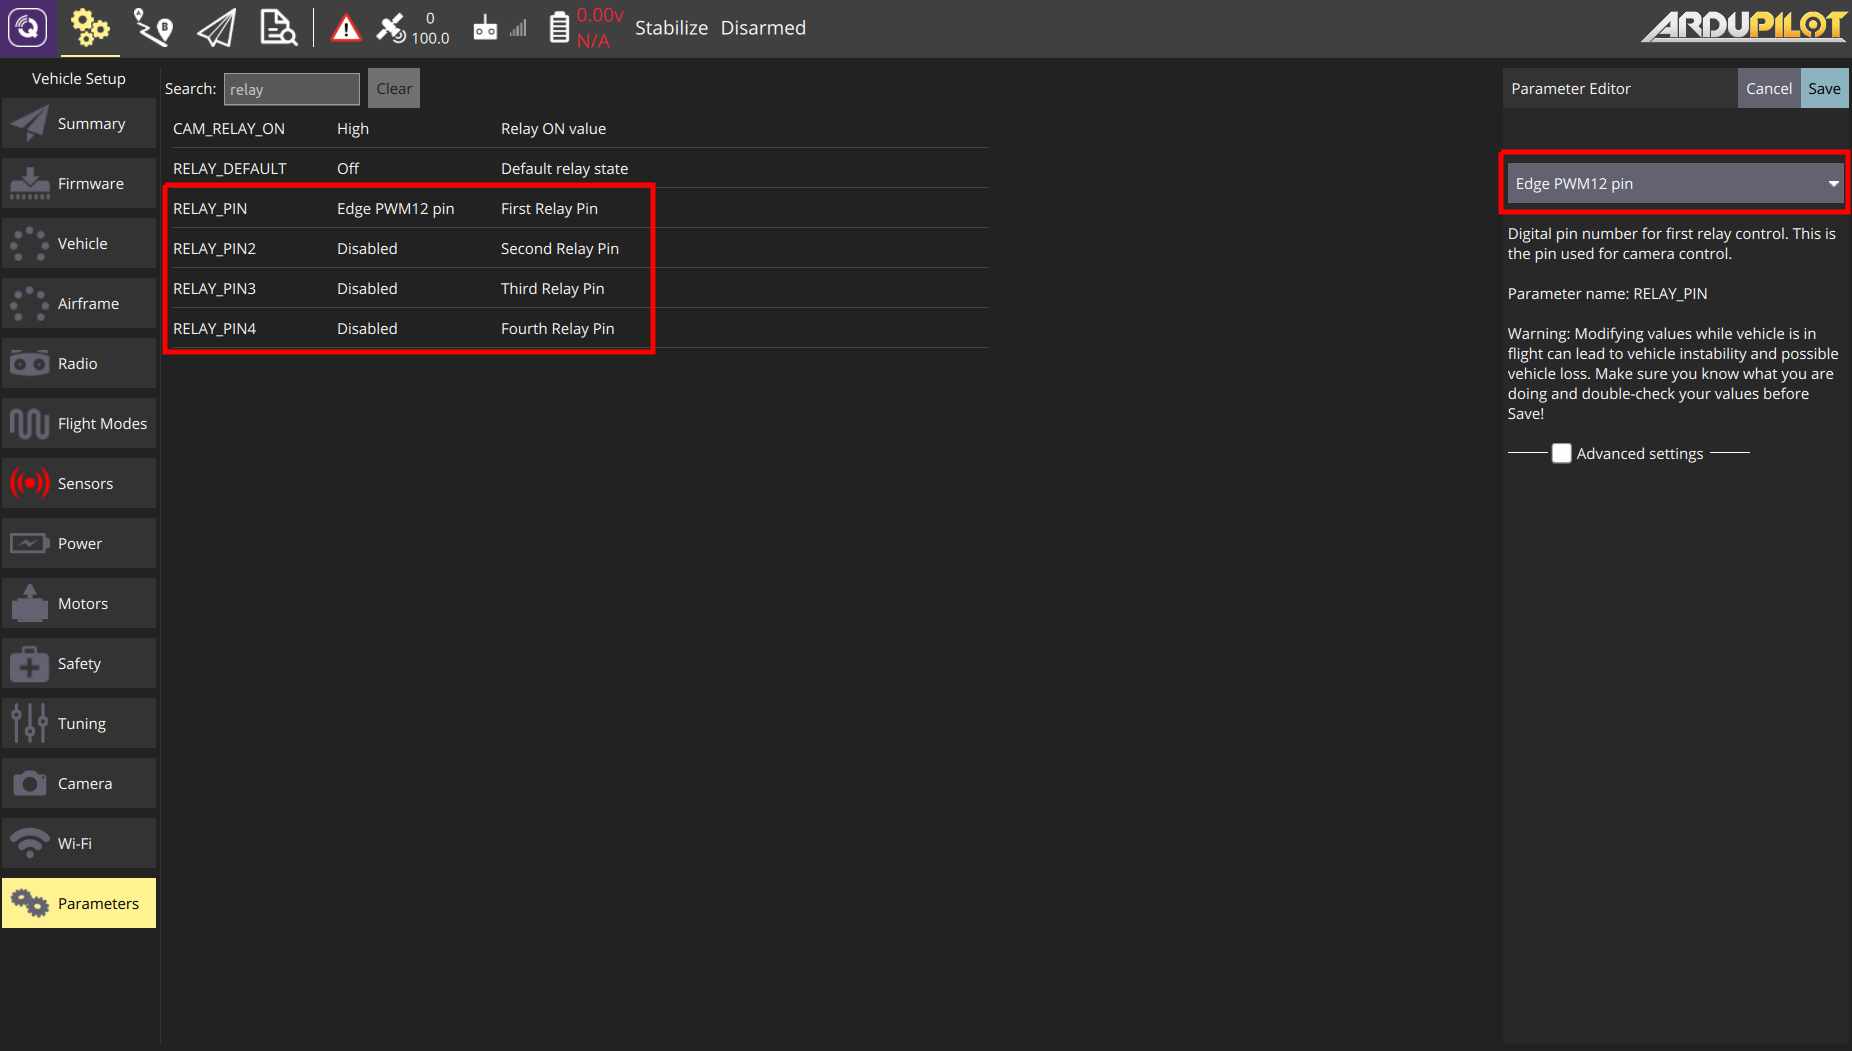Open the Radio setup page

[x=79, y=364]
